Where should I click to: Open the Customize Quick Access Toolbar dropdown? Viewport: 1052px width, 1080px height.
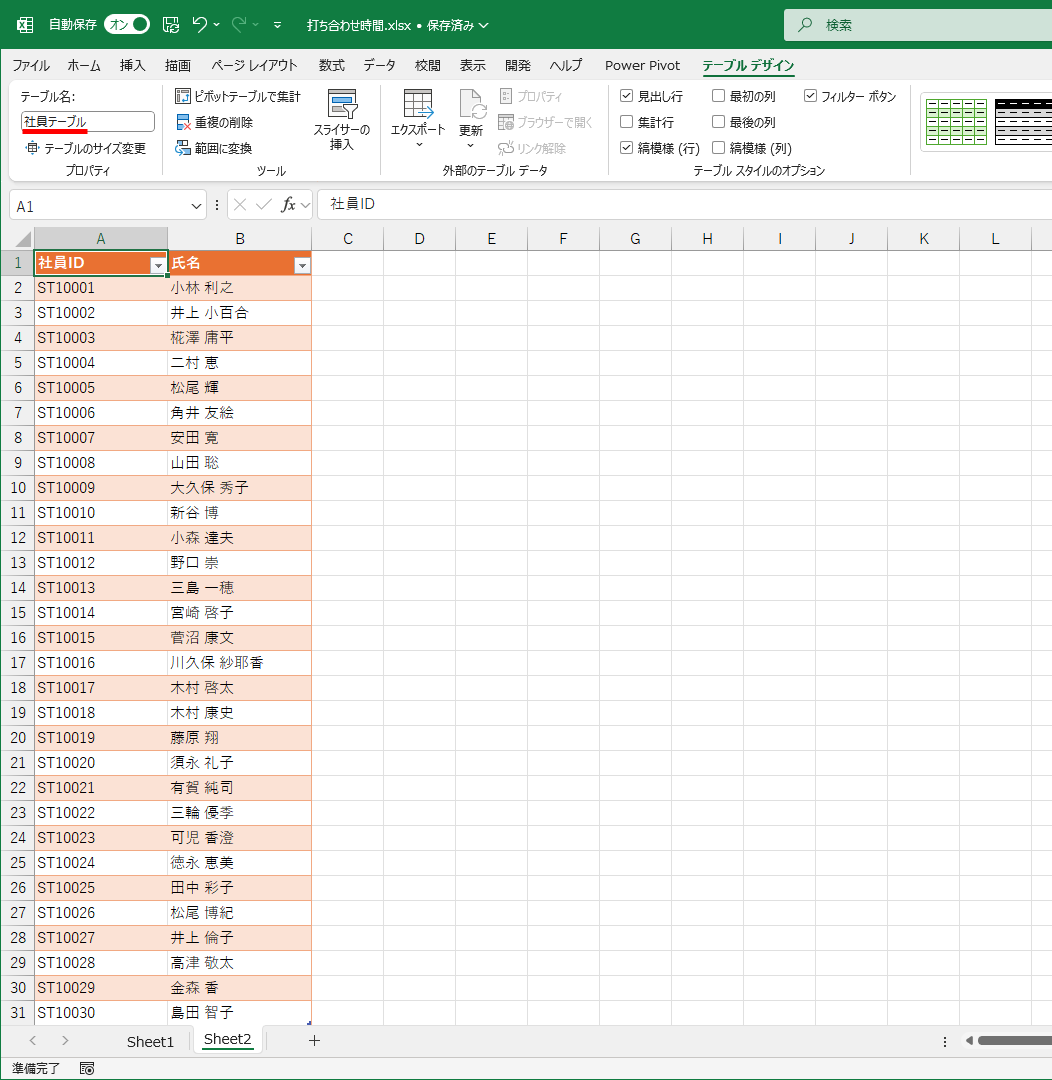click(x=278, y=25)
